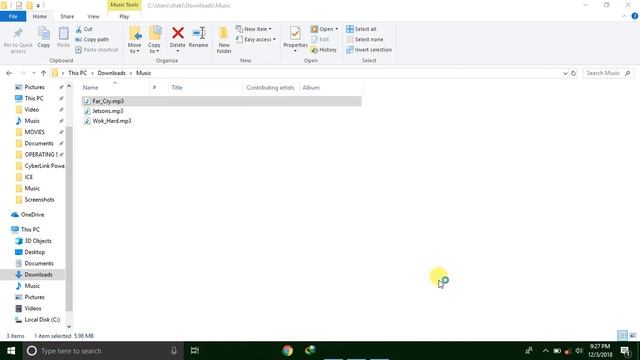Screen dimensions: 640x360
Task: Click Paste shortcut in the ribbon
Action: tap(97, 50)
